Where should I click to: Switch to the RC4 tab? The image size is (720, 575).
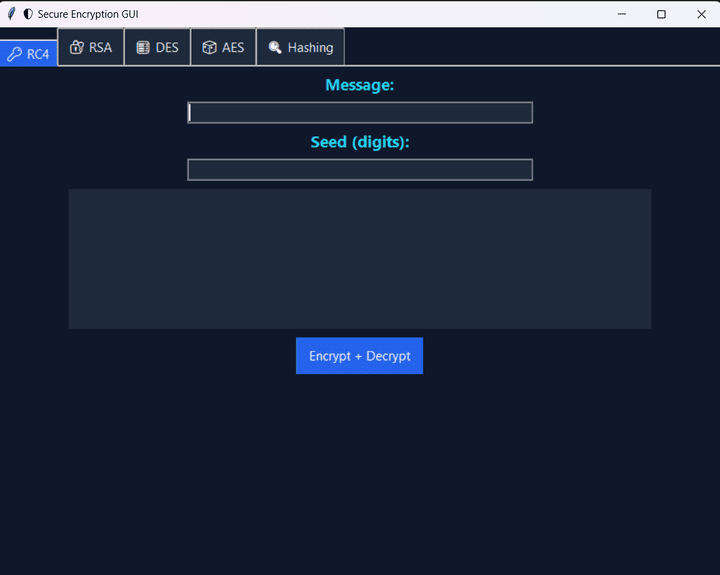(x=28, y=53)
